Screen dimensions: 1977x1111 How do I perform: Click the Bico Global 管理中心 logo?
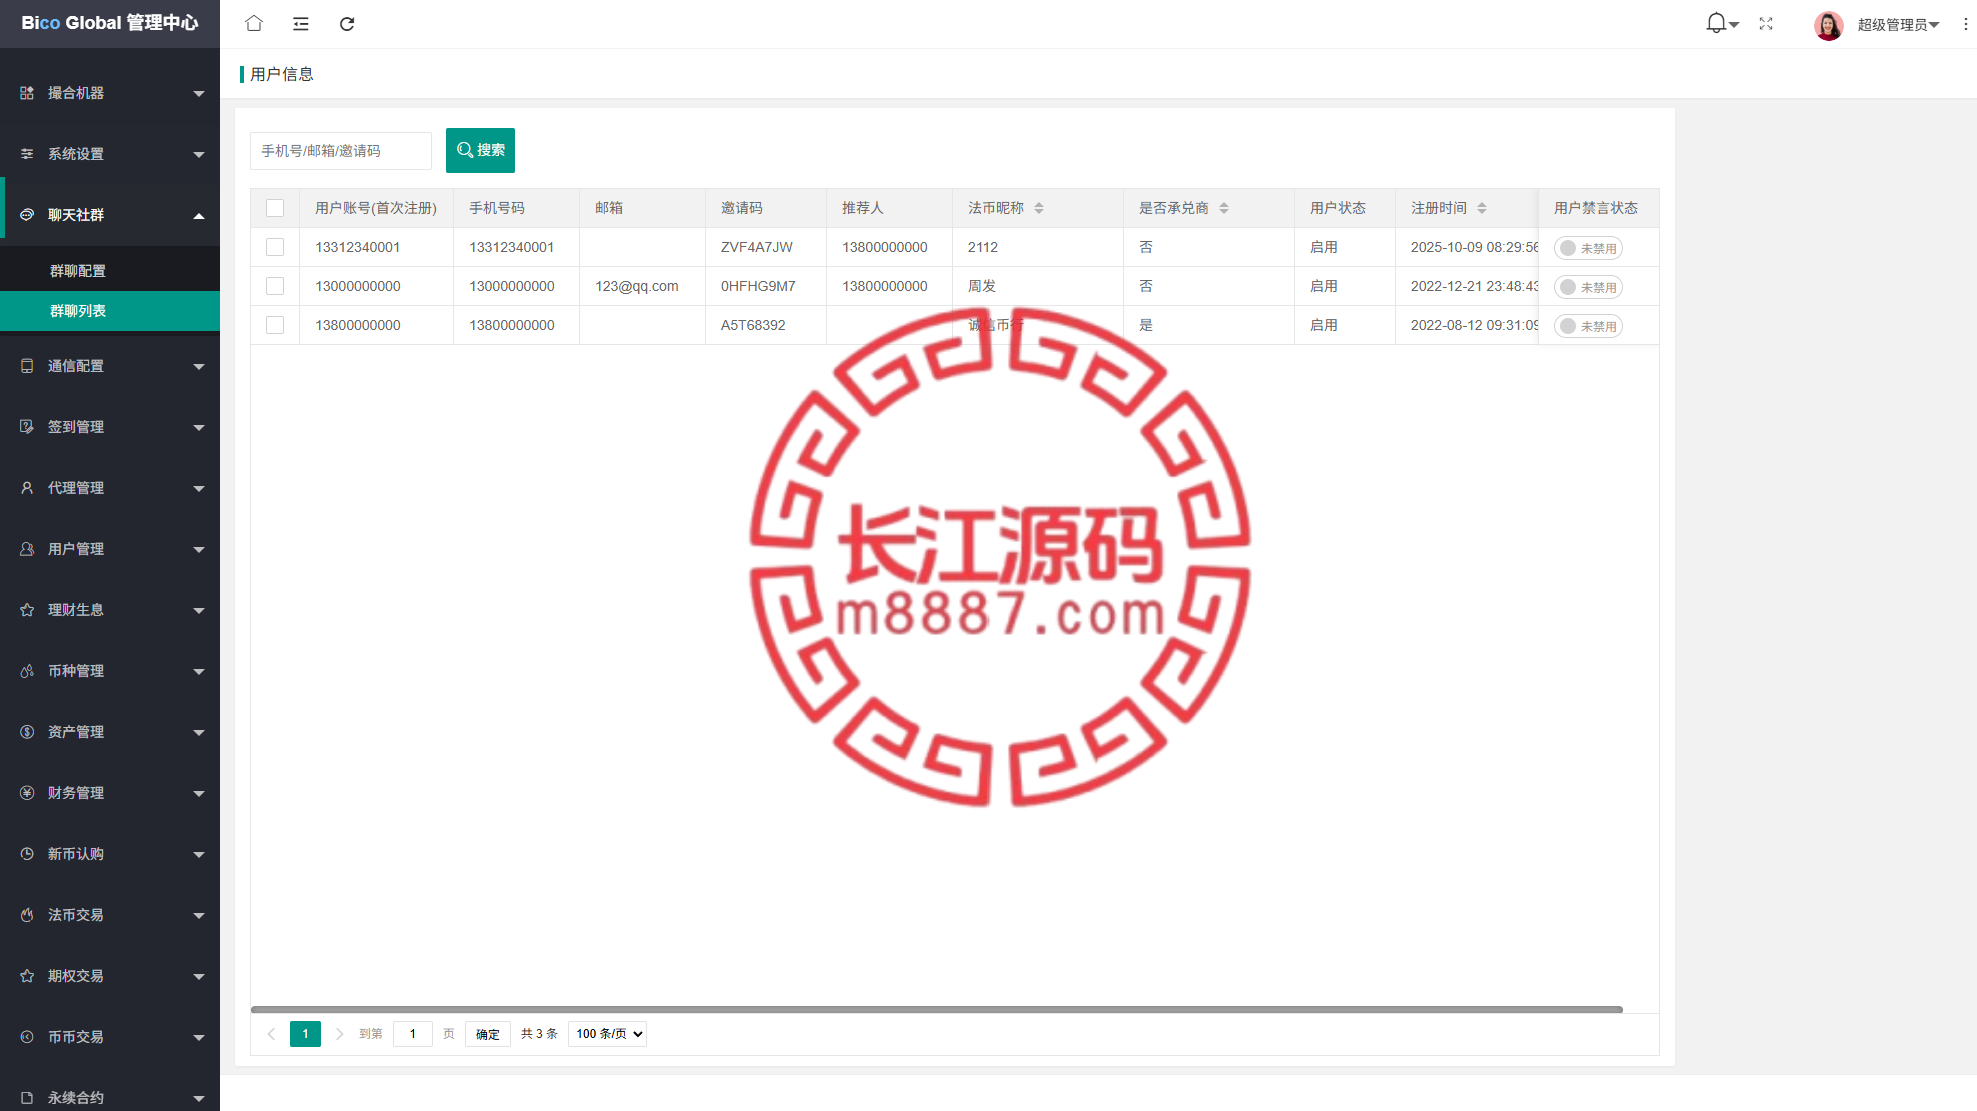coord(110,23)
